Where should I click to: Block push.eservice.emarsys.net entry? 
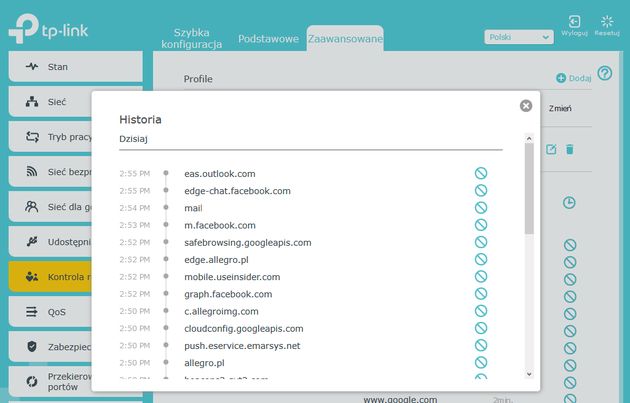pos(481,346)
